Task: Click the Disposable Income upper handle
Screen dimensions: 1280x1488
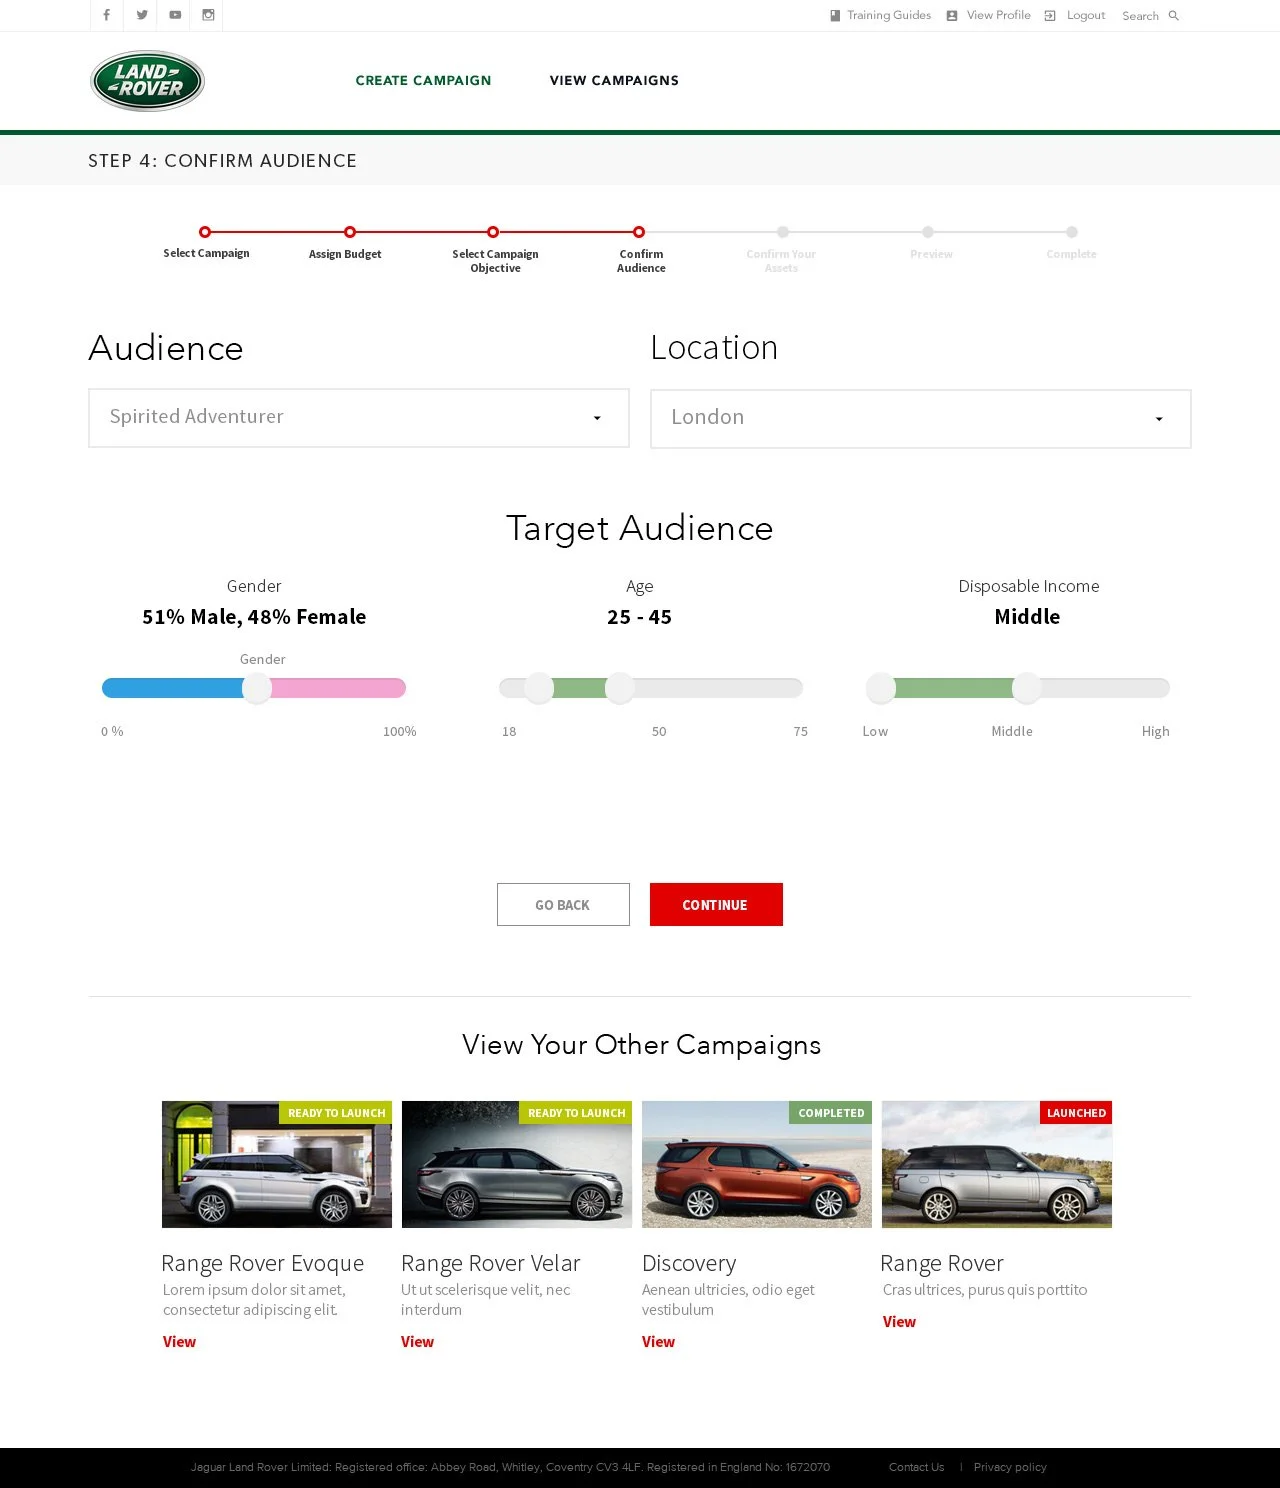Action: (x=1027, y=688)
